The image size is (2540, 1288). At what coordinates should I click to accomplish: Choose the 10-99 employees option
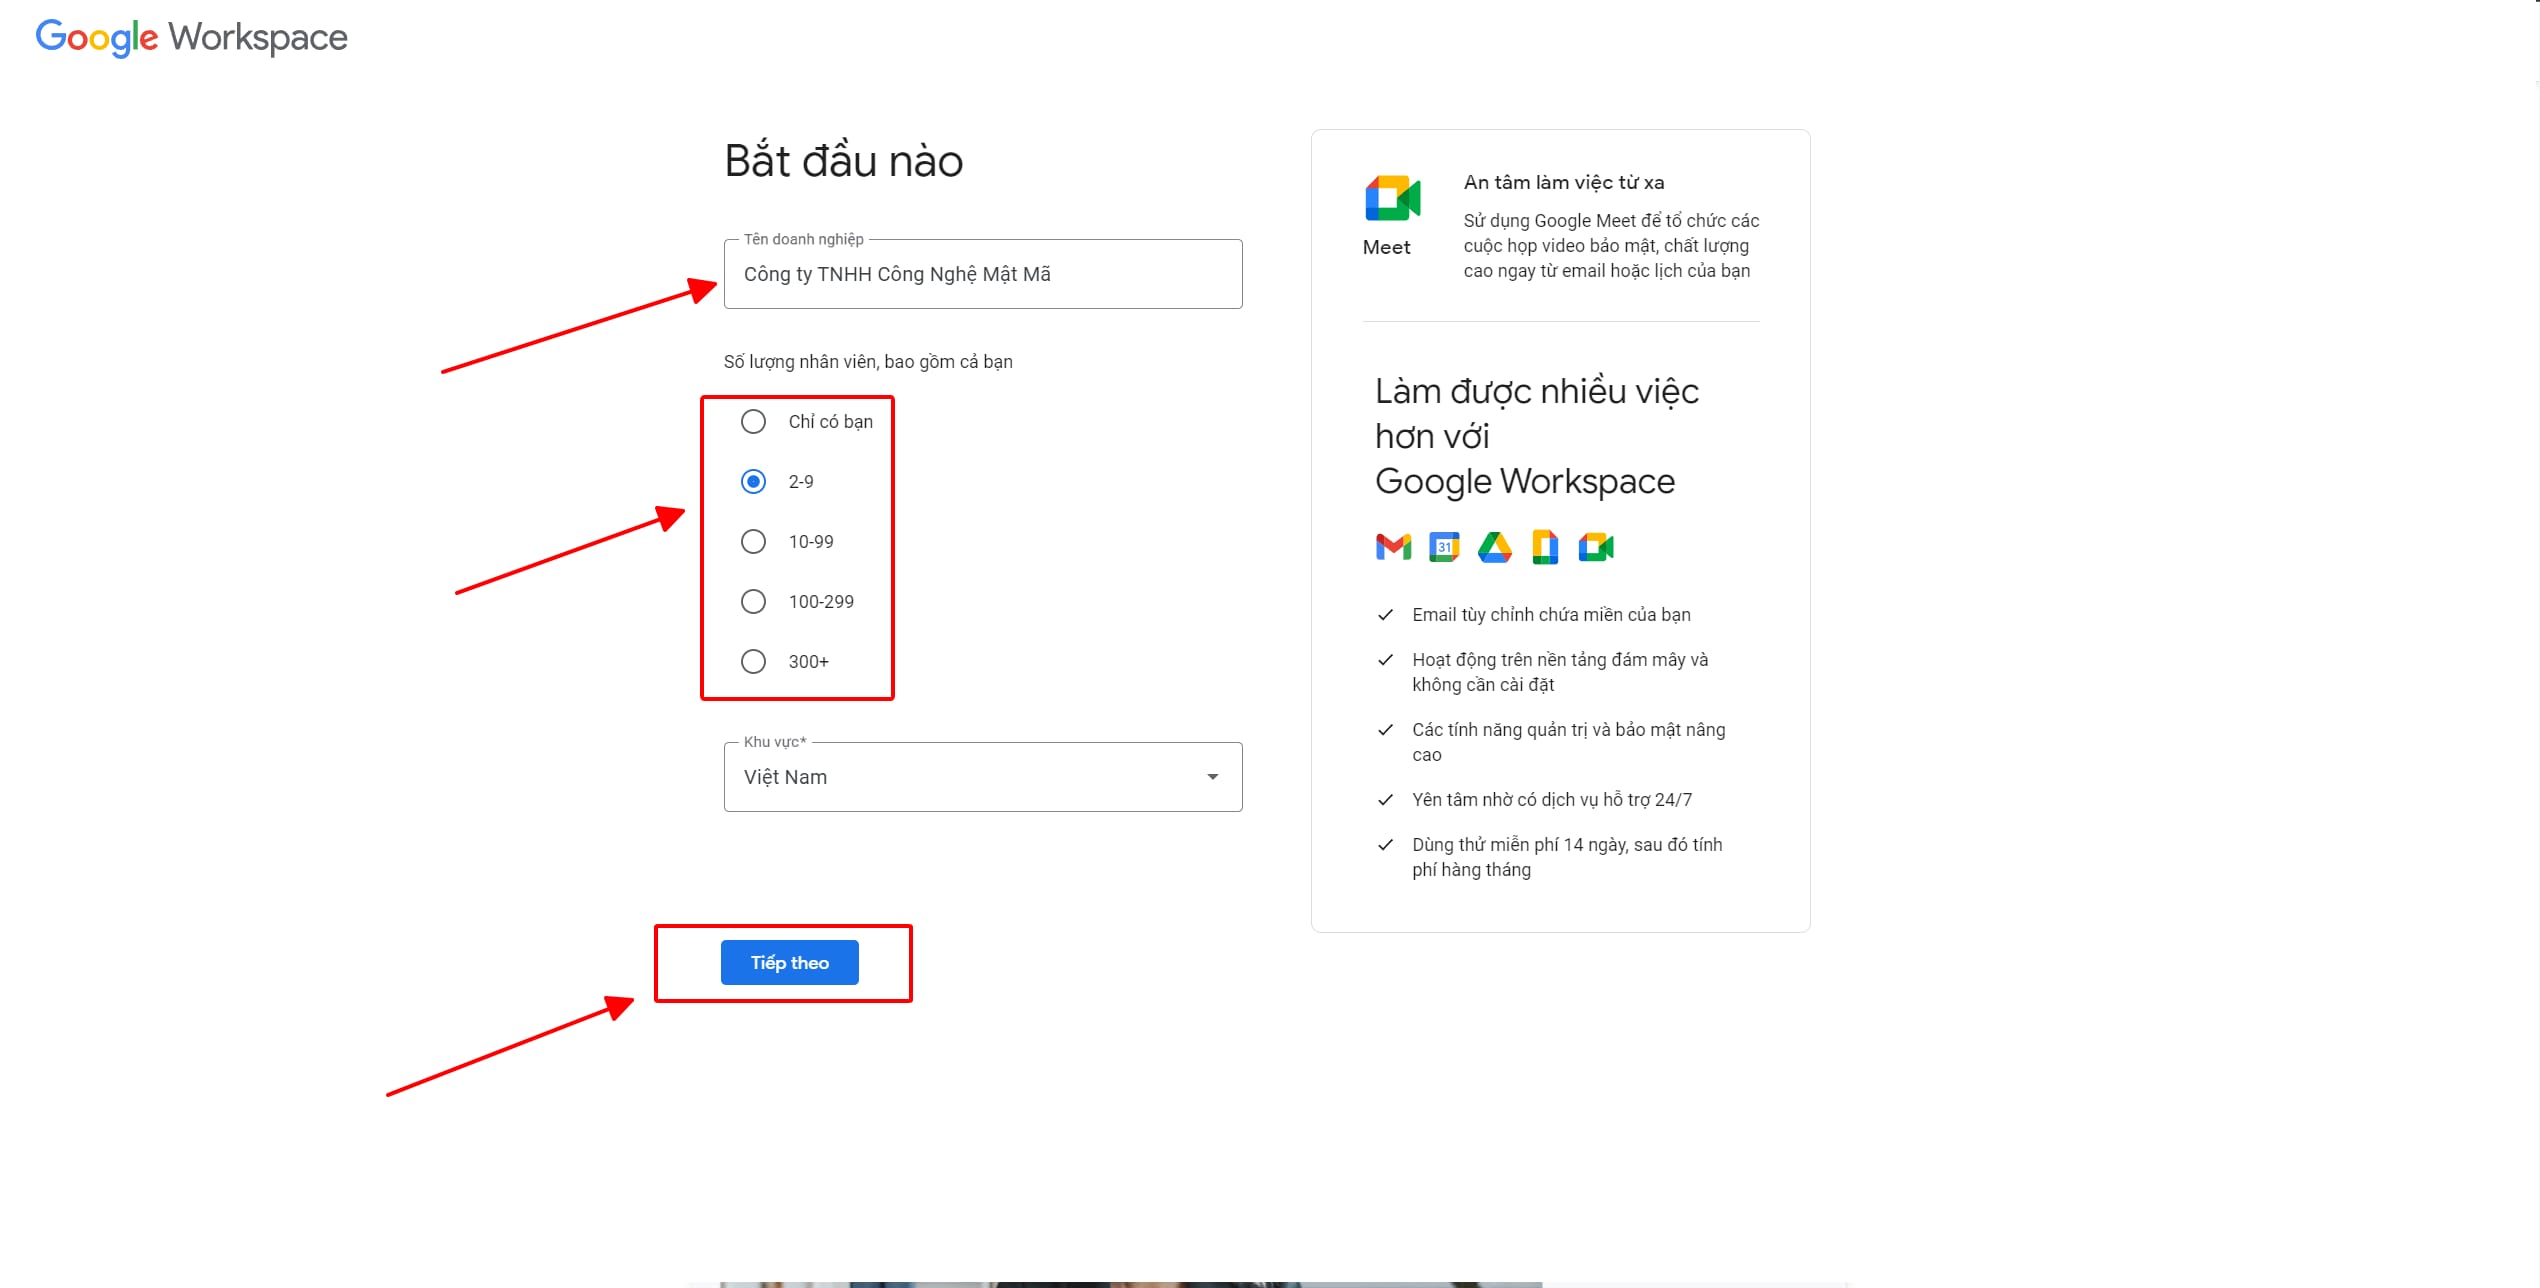(x=753, y=542)
